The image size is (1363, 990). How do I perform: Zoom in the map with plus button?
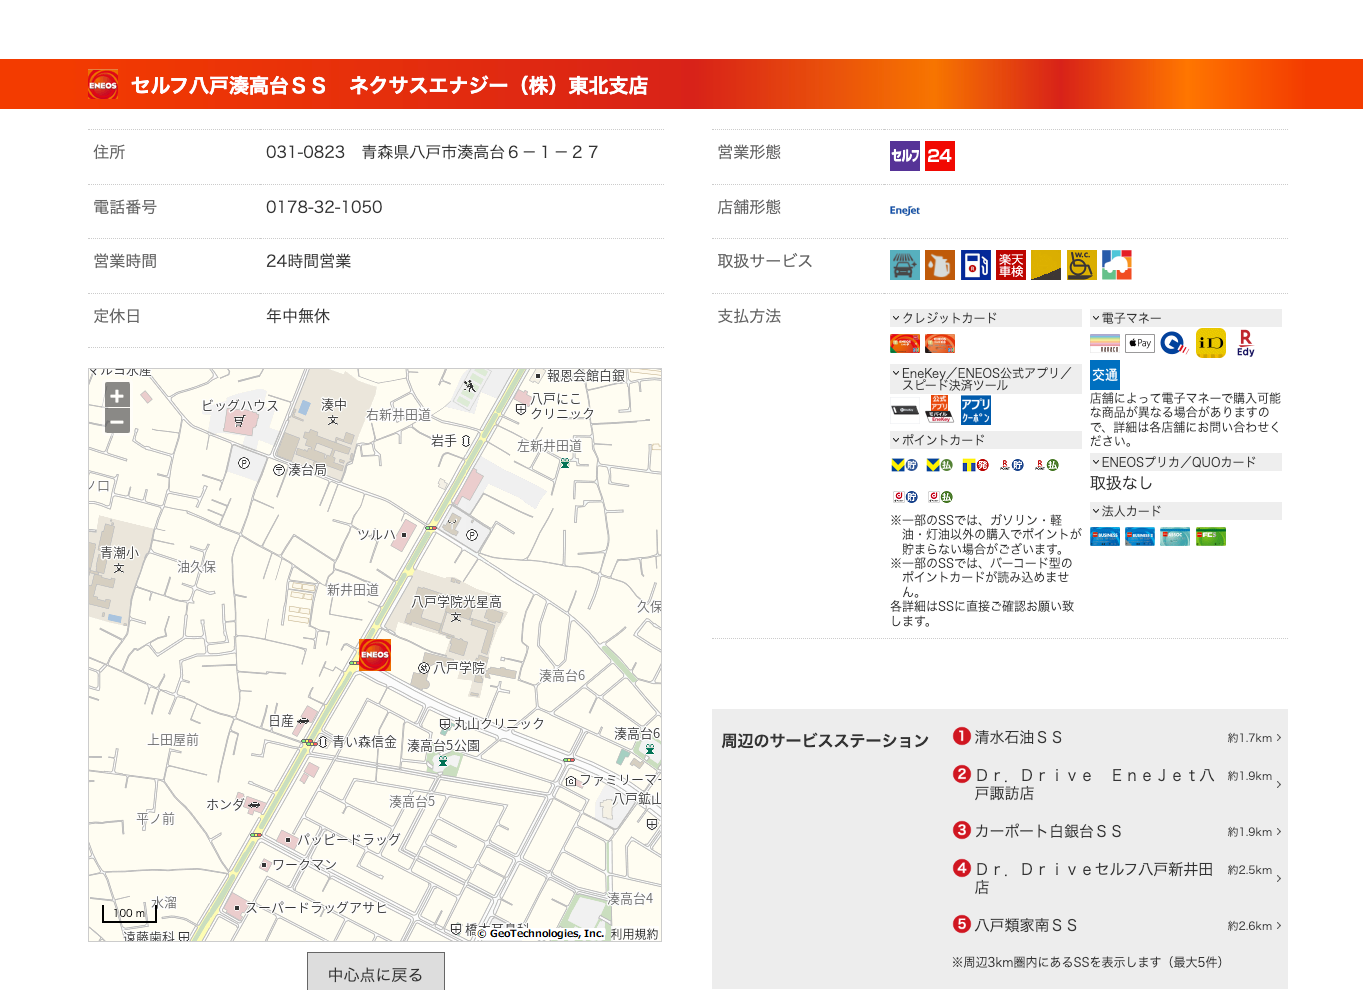tap(117, 396)
